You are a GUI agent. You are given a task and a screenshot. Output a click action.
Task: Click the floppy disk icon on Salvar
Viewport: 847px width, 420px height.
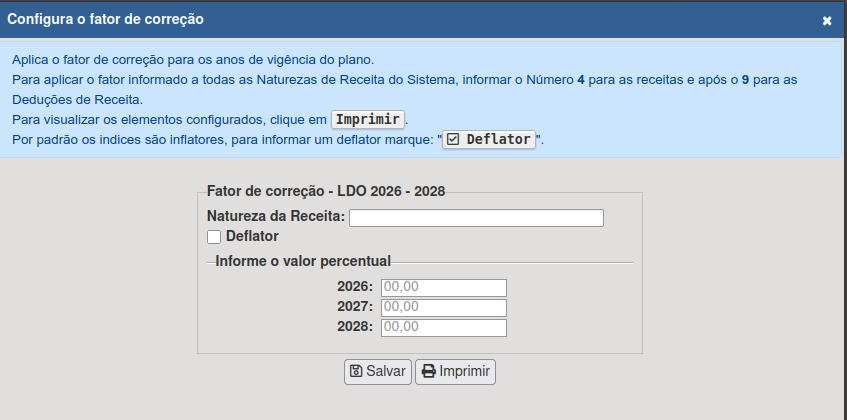tap(355, 372)
